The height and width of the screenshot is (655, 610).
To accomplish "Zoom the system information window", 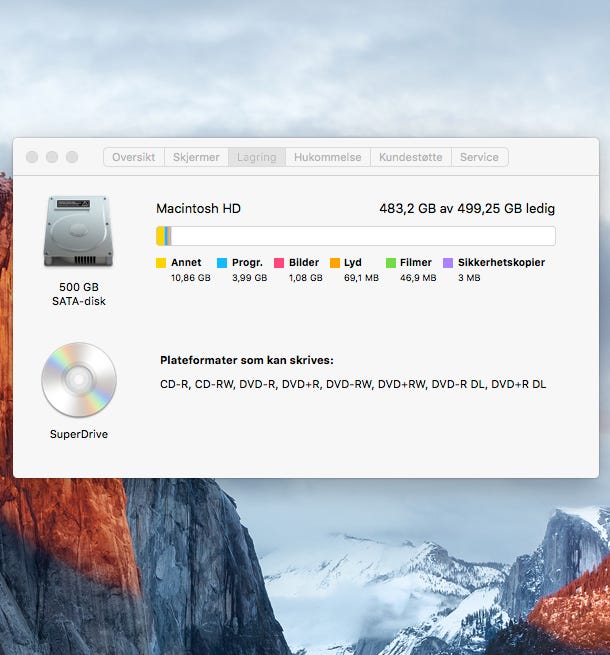I will point(72,157).
